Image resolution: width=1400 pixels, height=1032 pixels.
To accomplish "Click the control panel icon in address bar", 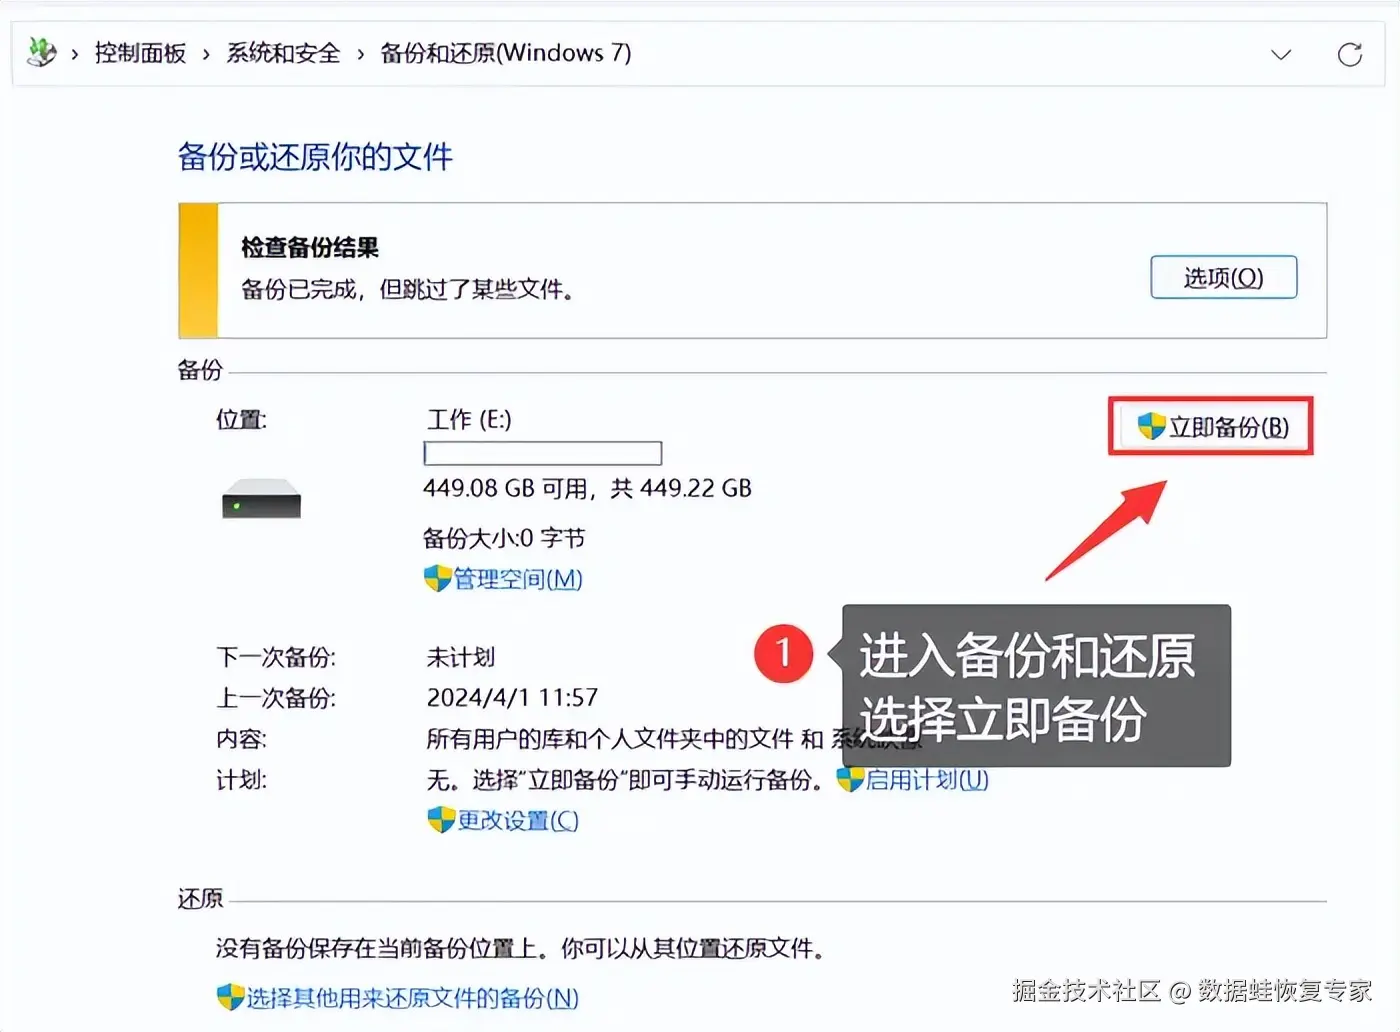I will coord(41,52).
